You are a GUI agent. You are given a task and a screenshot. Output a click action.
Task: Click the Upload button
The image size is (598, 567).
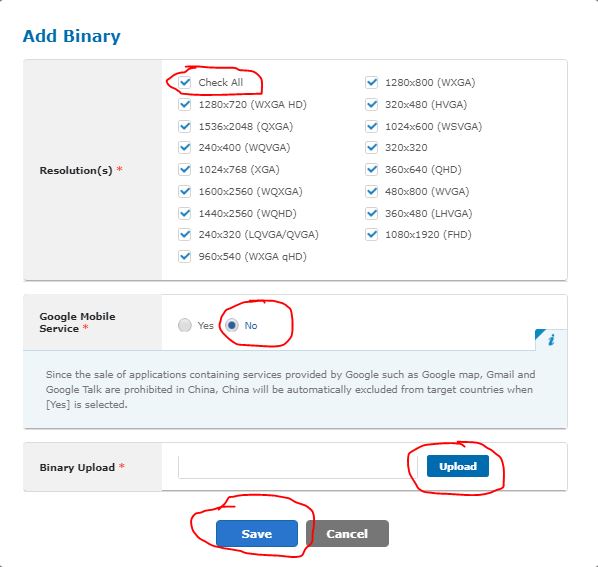[458, 466]
